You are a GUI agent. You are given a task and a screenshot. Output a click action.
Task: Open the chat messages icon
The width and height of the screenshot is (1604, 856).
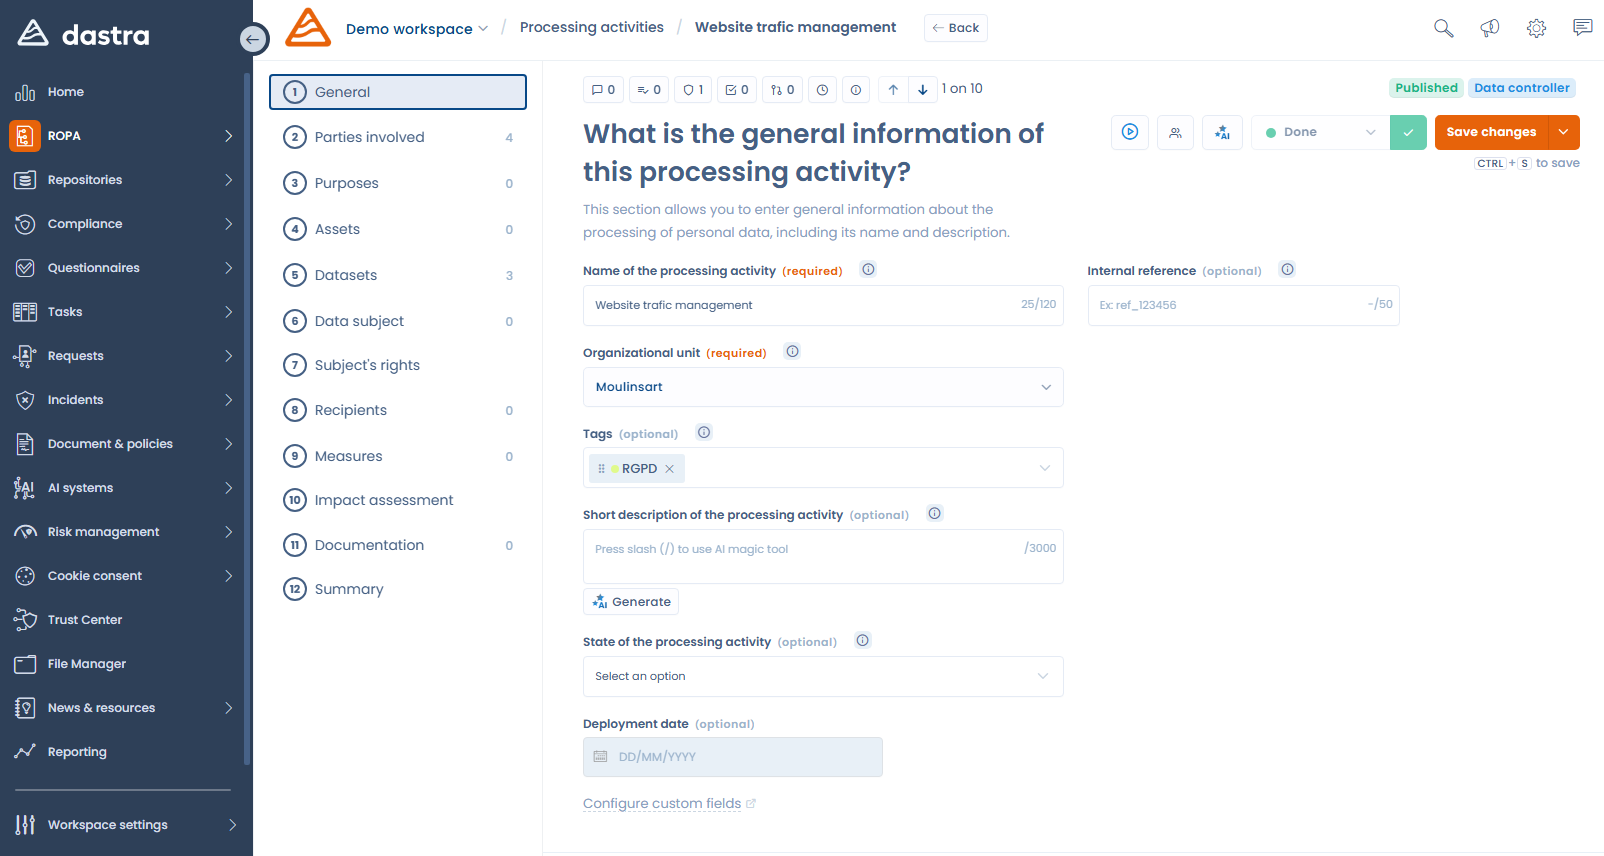tap(1582, 28)
